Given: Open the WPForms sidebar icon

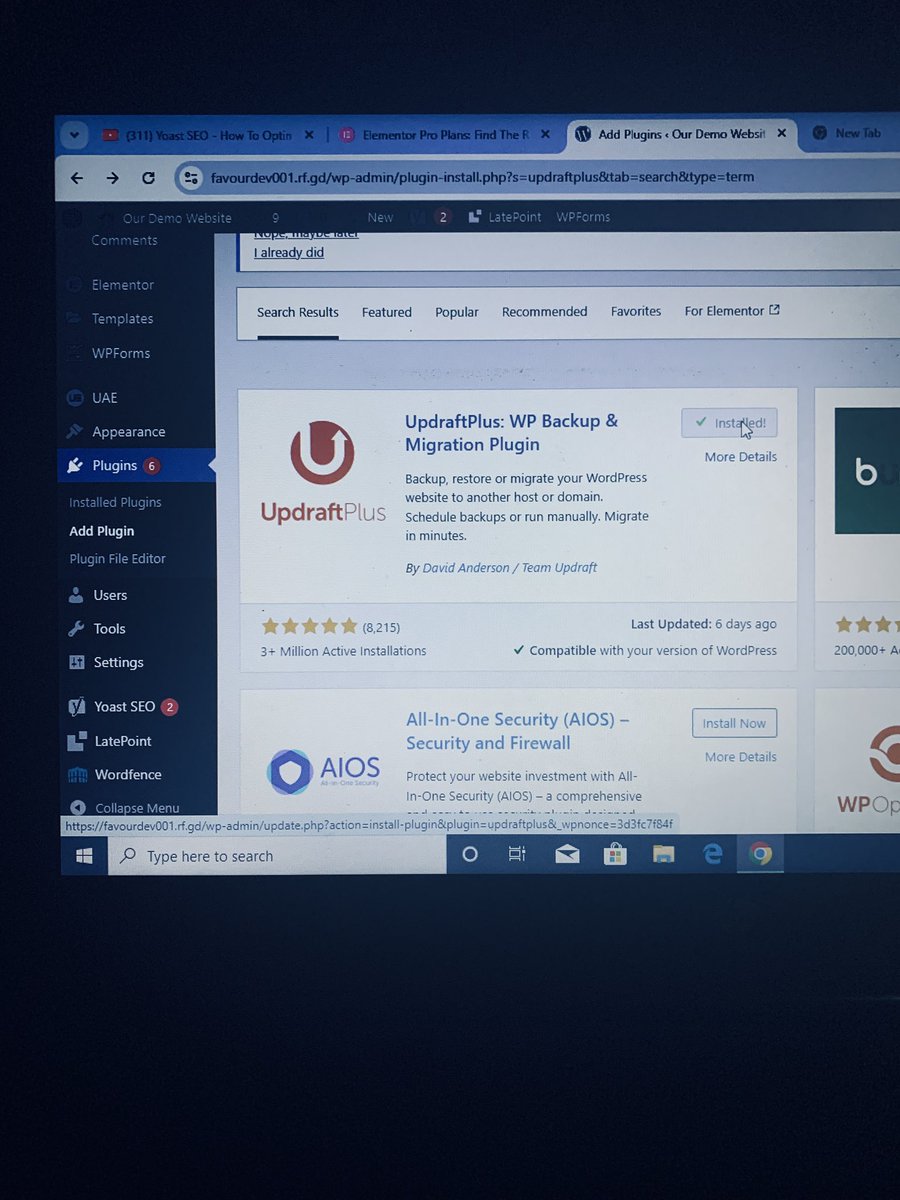Looking at the screenshot, I should pos(77,353).
